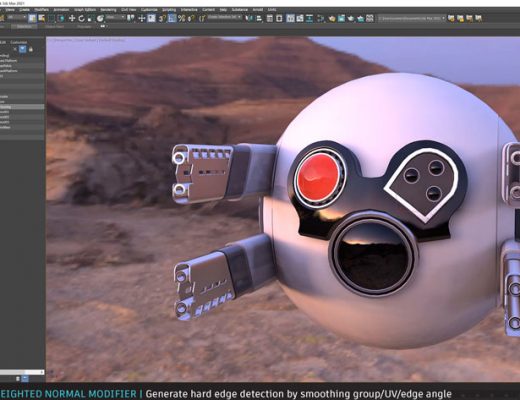Open the Modifiers menu
520x400 pixels.
(x=42, y=10)
